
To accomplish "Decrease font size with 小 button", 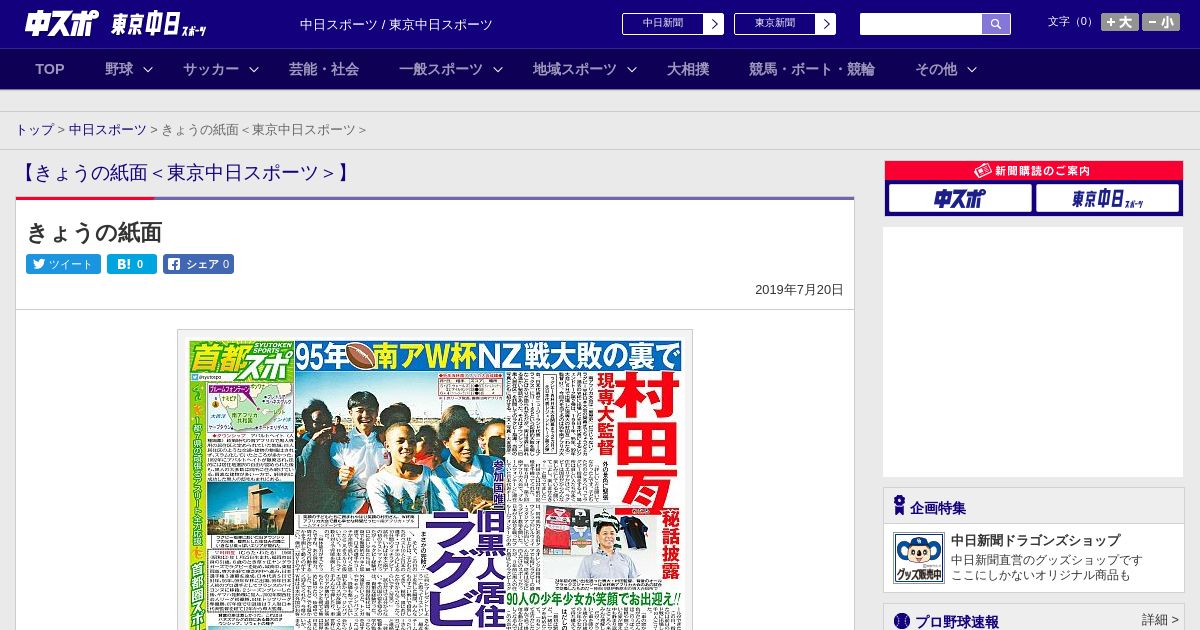I will point(1161,22).
